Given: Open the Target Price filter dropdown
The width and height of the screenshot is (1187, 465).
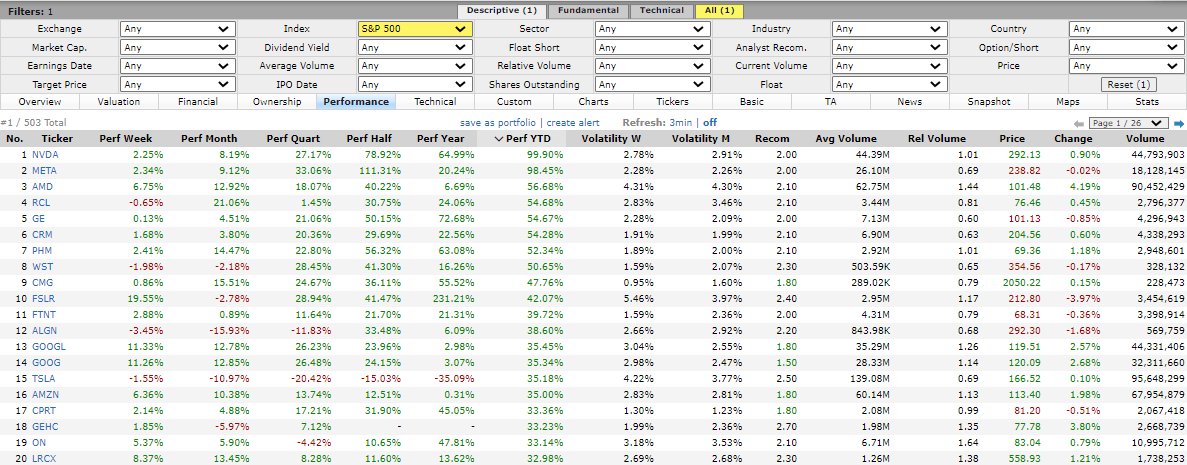Looking at the screenshot, I should click(178, 85).
